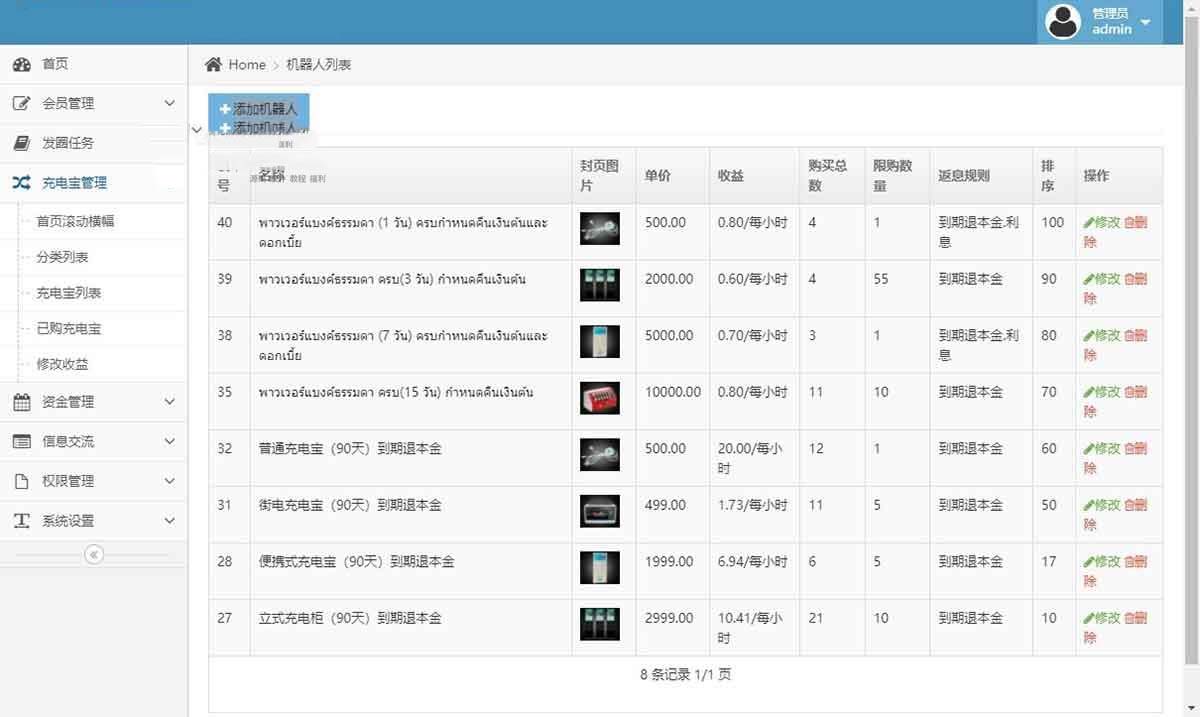This screenshot has height=717, width=1200.
Task: Click the shuffle icon beside 充电宝管理
Action: [x=22, y=183]
